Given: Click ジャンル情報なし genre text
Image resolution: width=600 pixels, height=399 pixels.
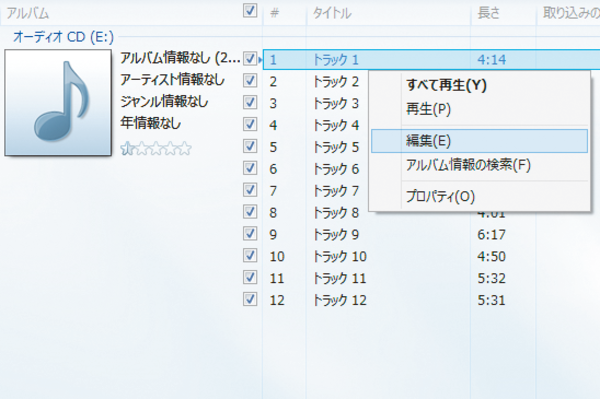Looking at the screenshot, I should [164, 102].
